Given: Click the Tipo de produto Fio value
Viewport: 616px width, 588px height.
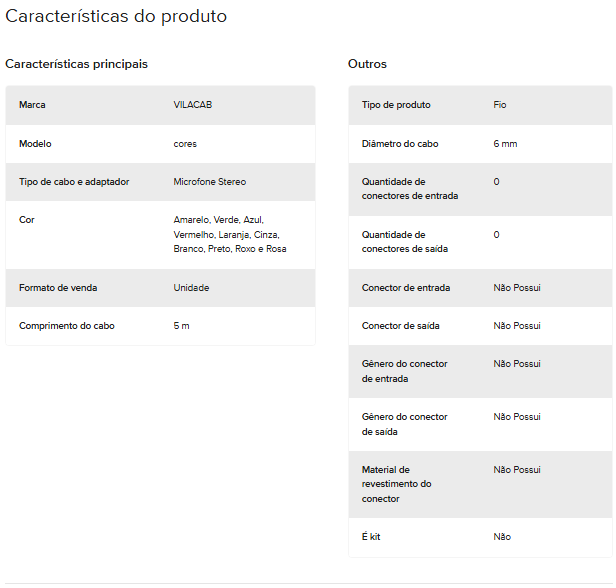Looking at the screenshot, I should coord(500,105).
